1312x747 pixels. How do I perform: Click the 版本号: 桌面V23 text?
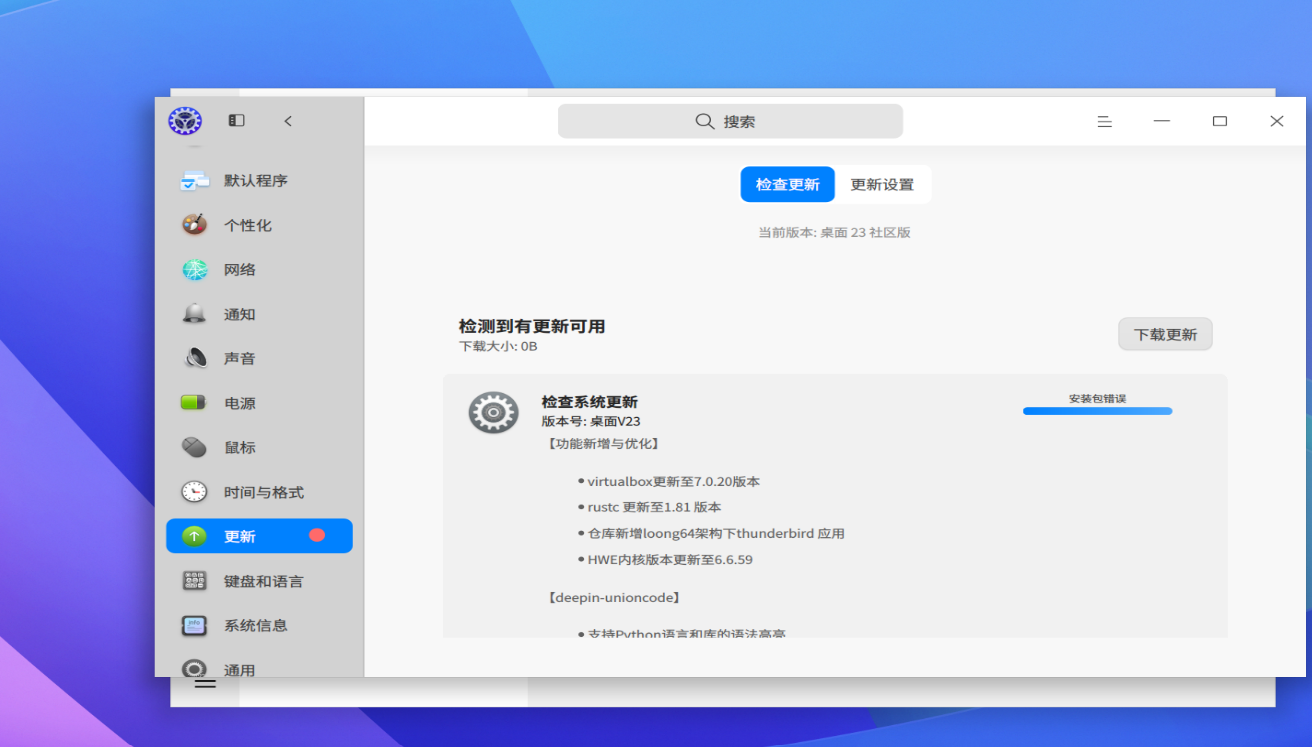591,422
